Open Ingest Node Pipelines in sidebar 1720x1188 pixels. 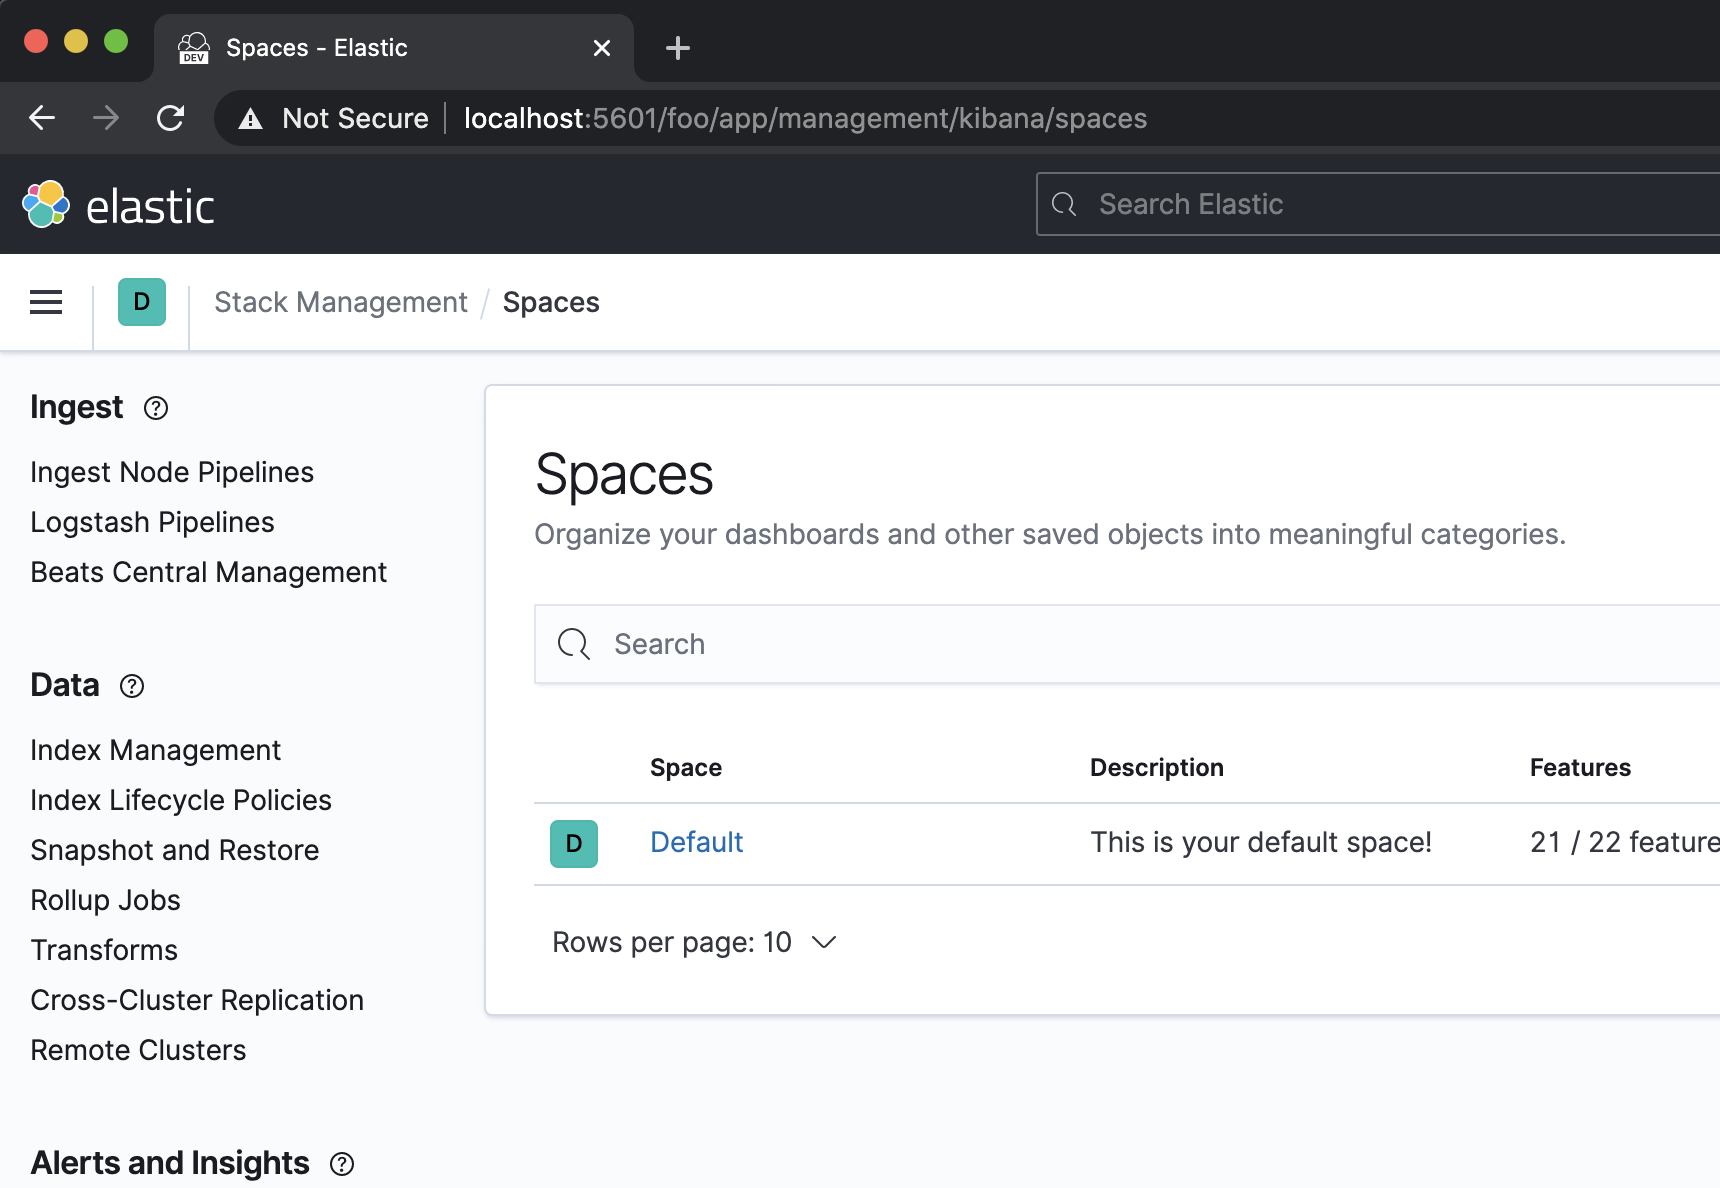(172, 472)
